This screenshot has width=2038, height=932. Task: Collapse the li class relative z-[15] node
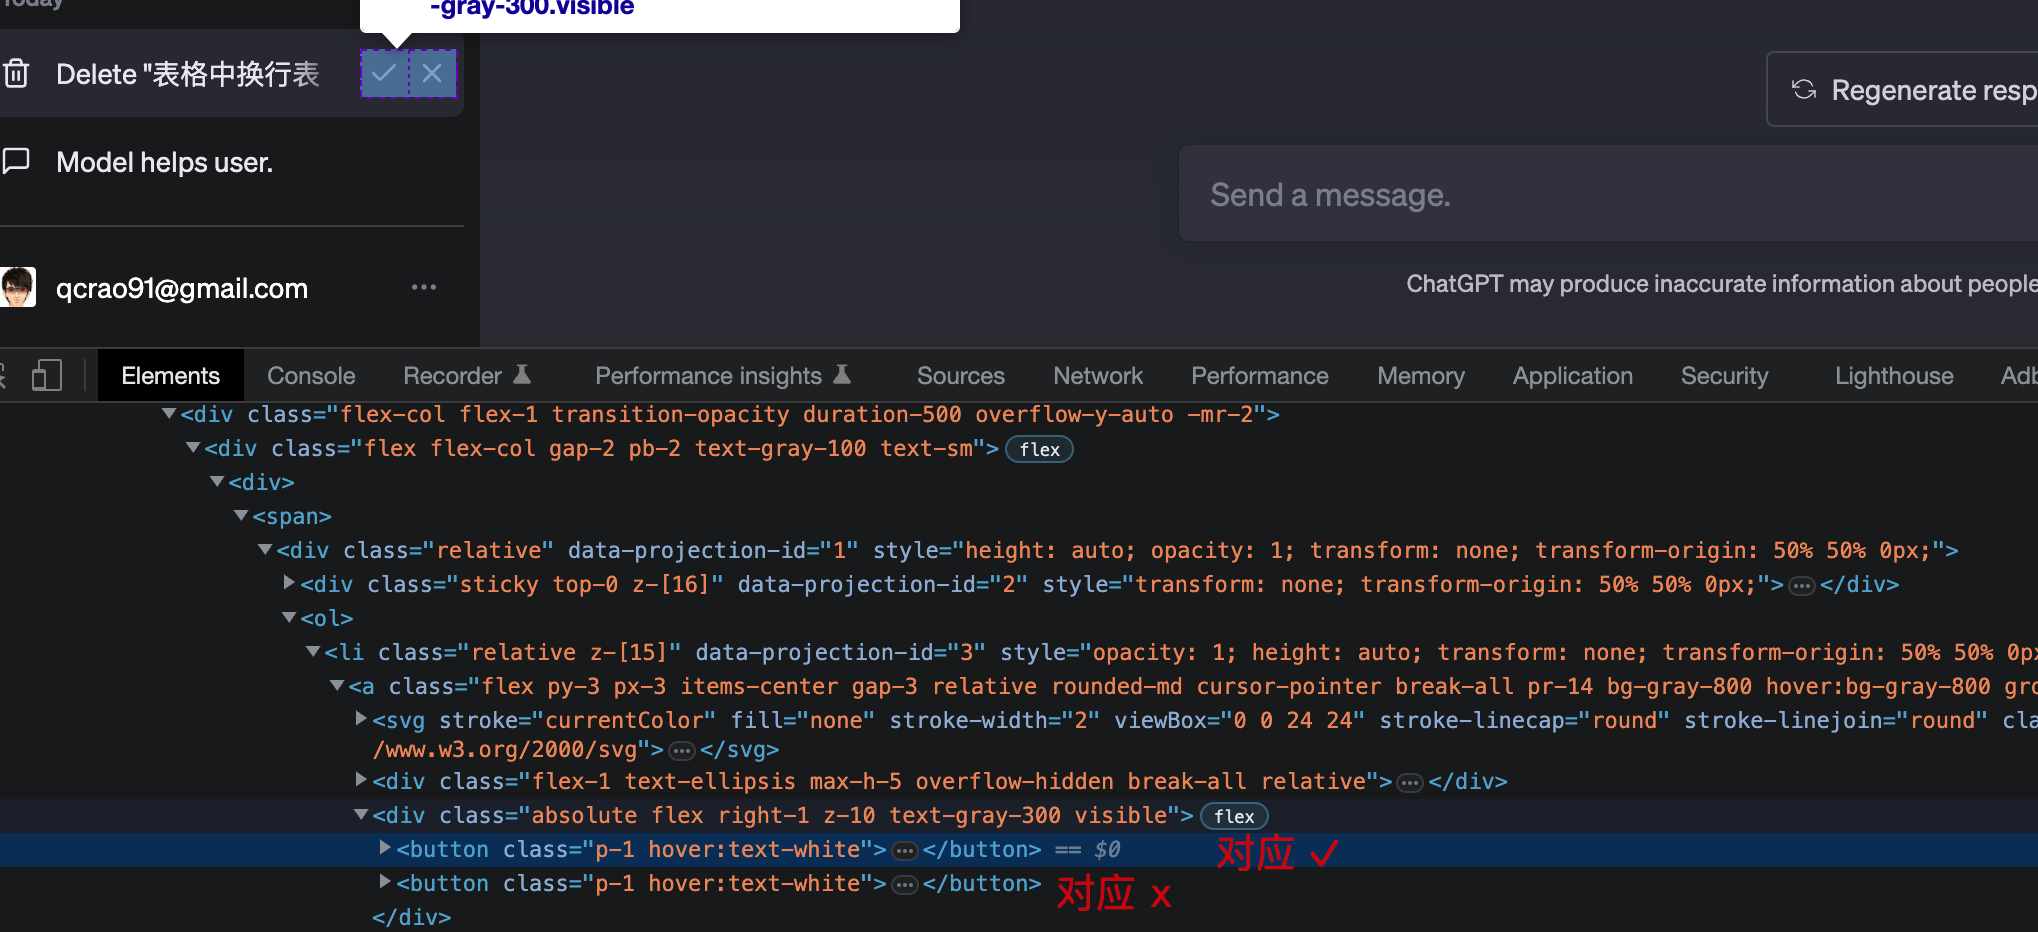coord(313,652)
